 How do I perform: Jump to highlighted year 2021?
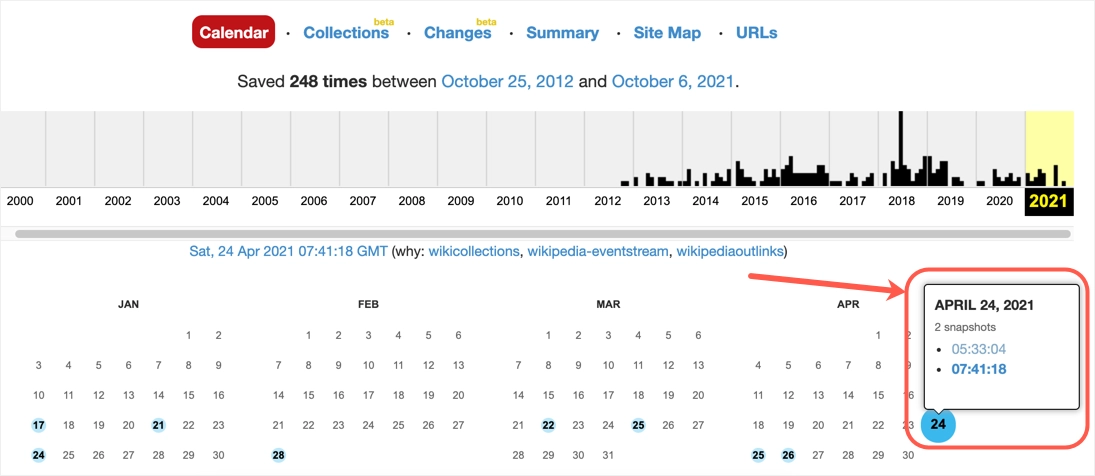[x=1049, y=200]
